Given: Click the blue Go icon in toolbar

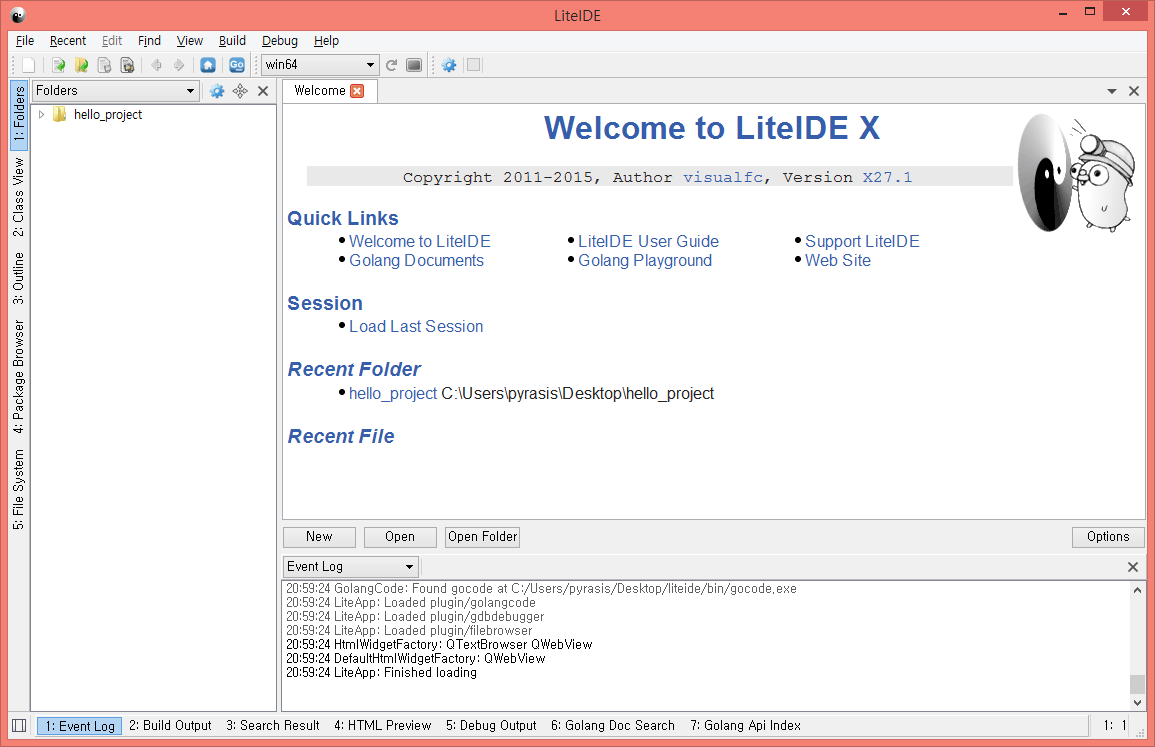Looking at the screenshot, I should pyautogui.click(x=236, y=66).
